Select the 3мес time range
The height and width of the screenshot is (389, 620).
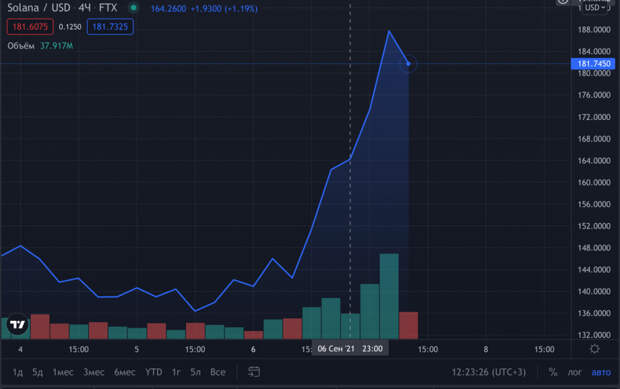coord(94,372)
